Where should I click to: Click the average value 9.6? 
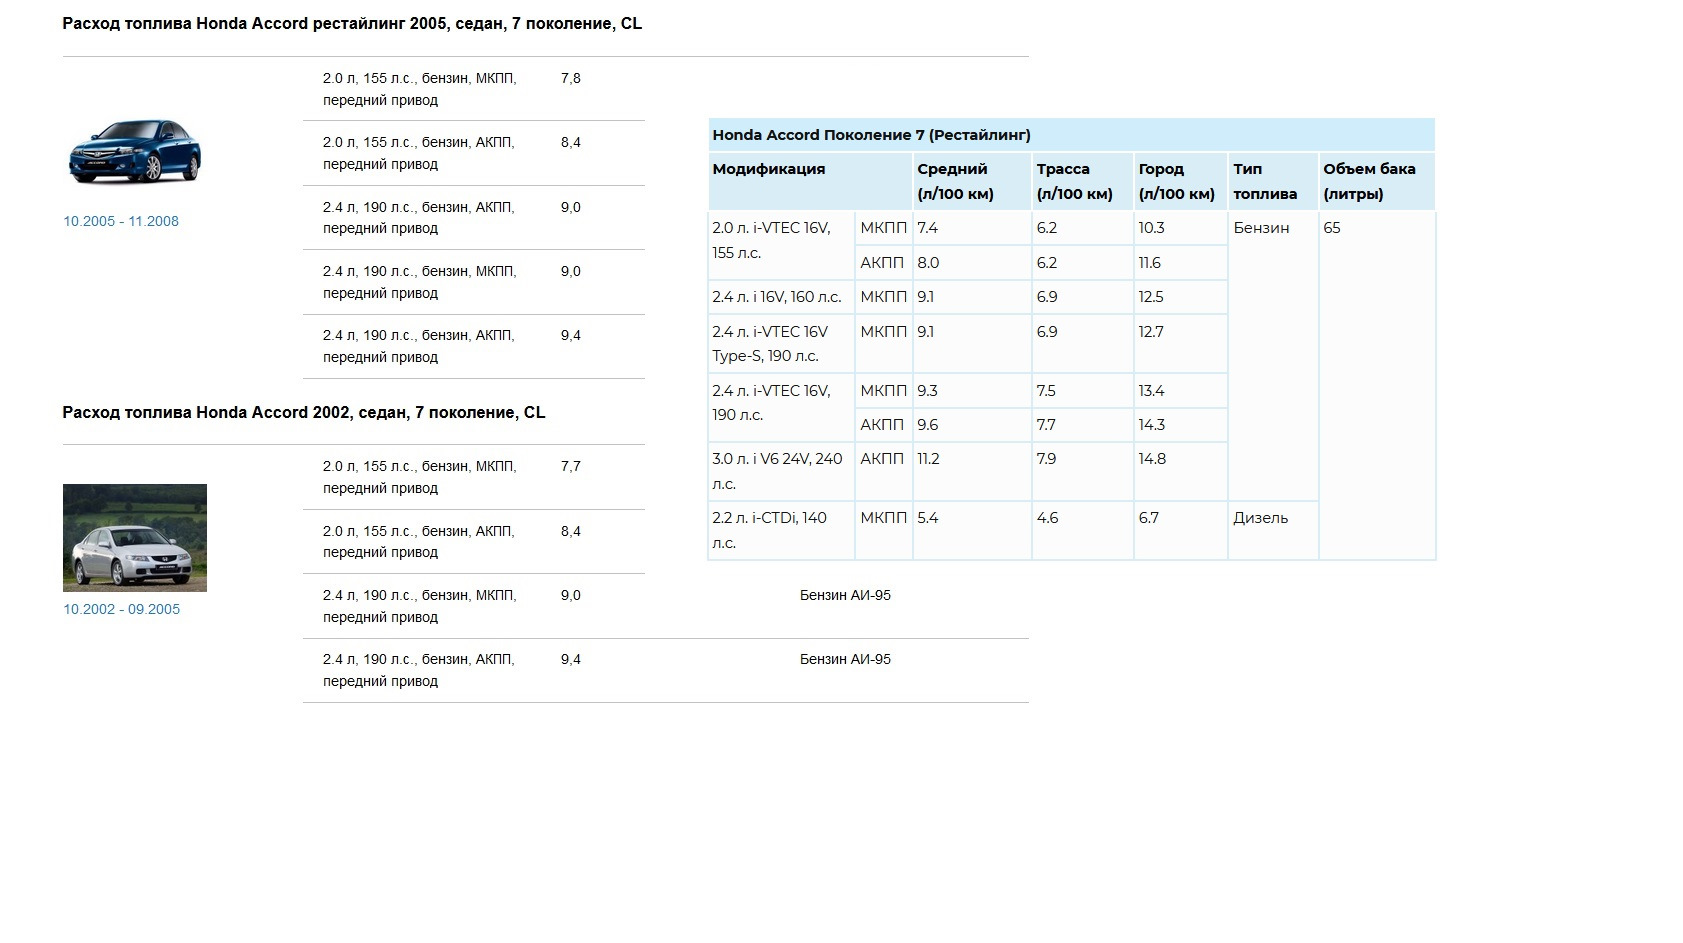click(928, 425)
